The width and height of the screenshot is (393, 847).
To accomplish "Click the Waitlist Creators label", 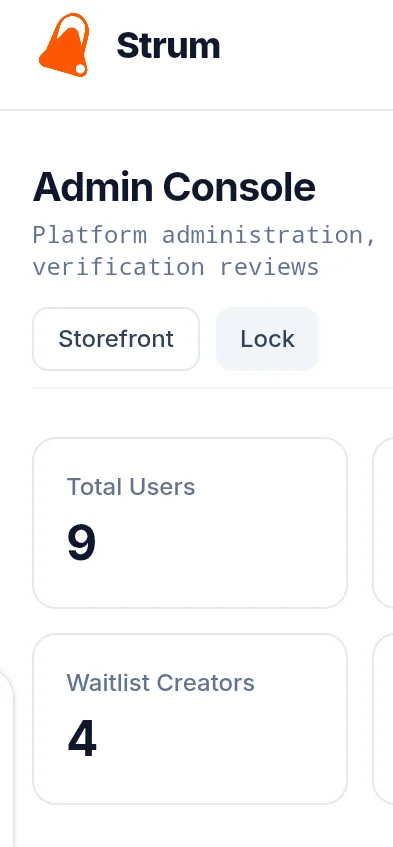I will point(160,683).
